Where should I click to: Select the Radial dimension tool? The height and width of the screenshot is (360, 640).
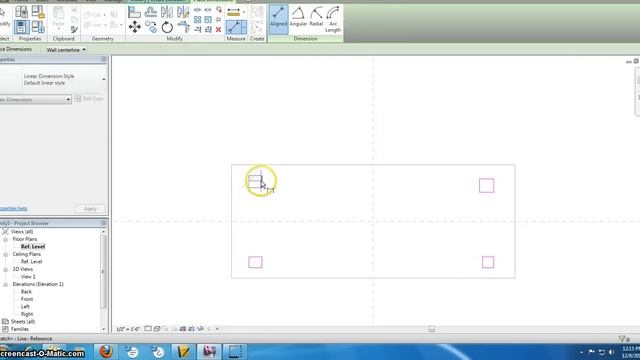coord(316,17)
